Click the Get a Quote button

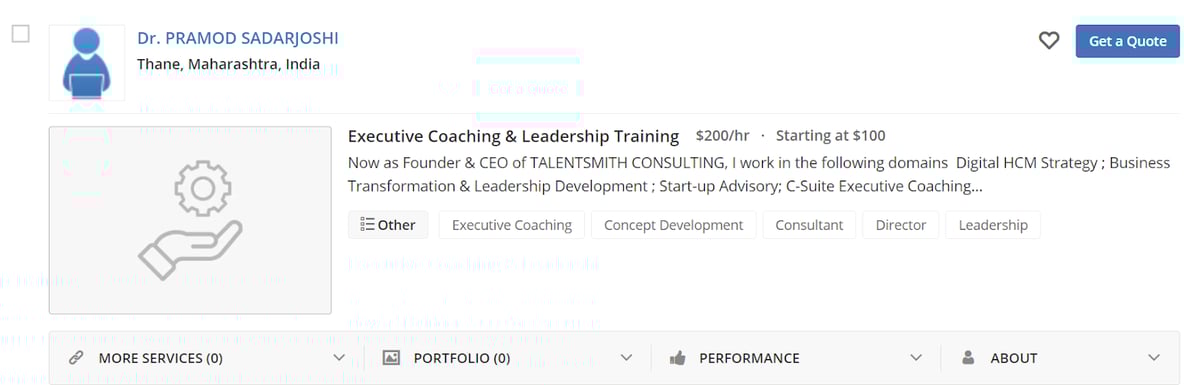click(1128, 41)
